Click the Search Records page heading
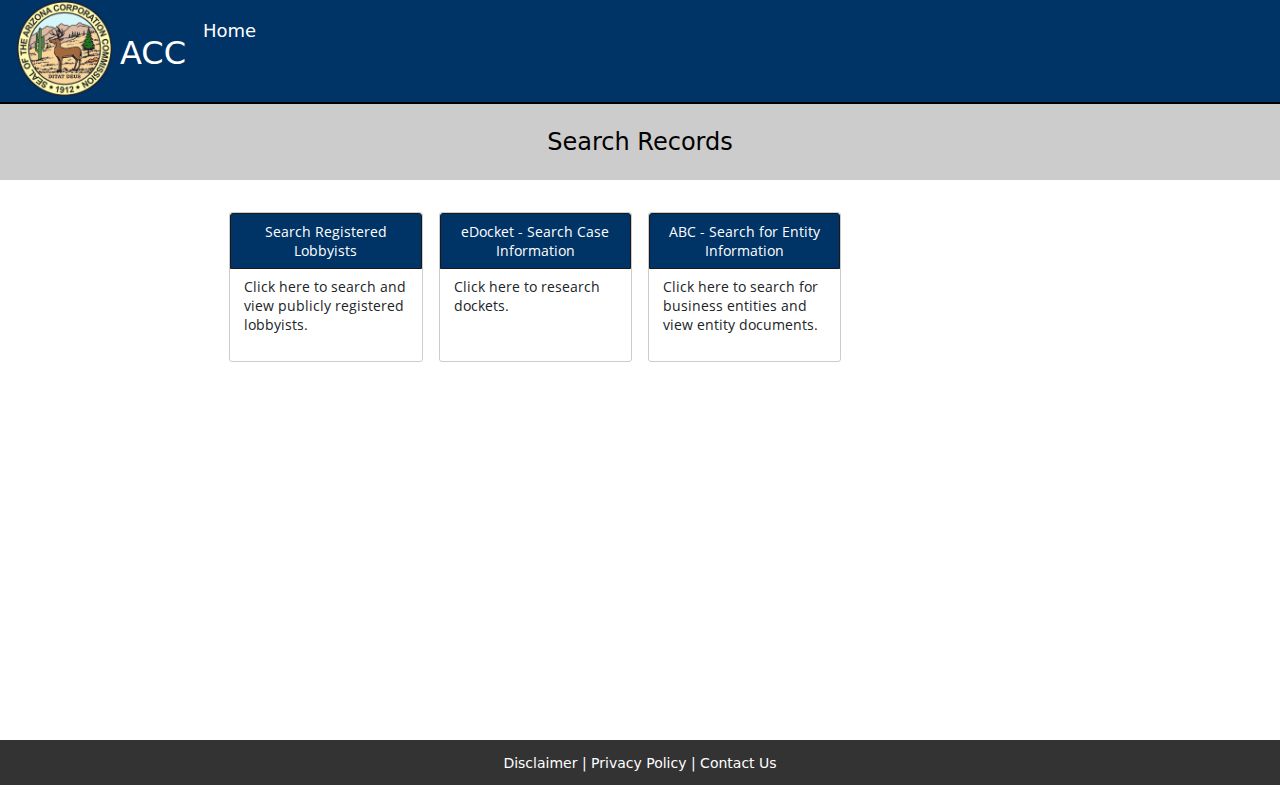This screenshot has height=800, width=1280. point(640,142)
